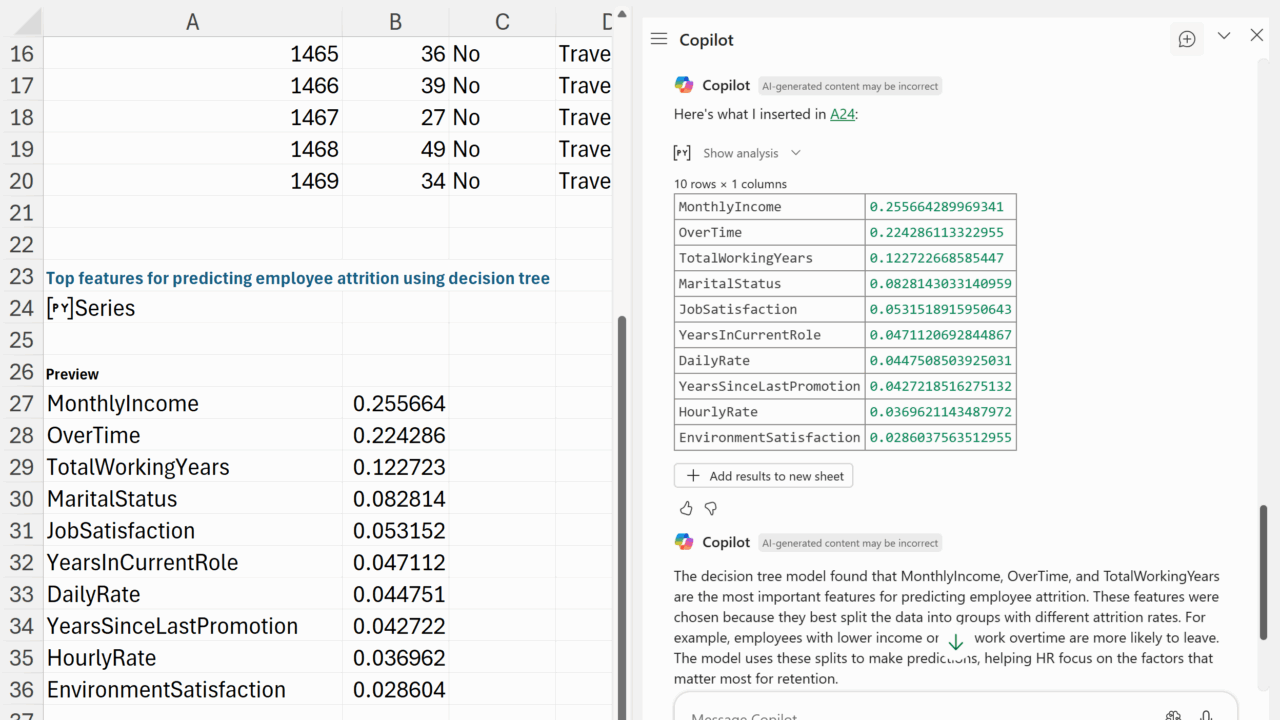Viewport: 1280px width, 720px height.
Task: Click the Python icon beside Show analysis
Action: (682, 153)
